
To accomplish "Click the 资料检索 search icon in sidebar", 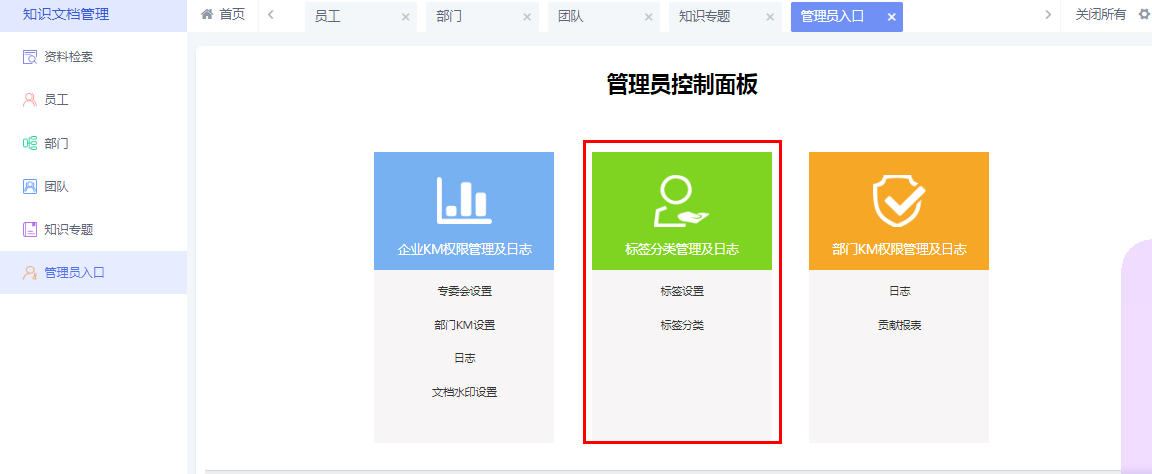I will (x=30, y=57).
